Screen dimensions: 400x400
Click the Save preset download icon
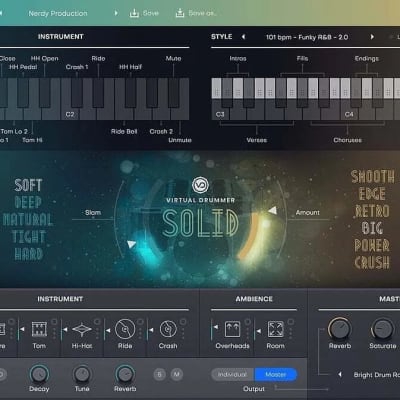point(134,13)
